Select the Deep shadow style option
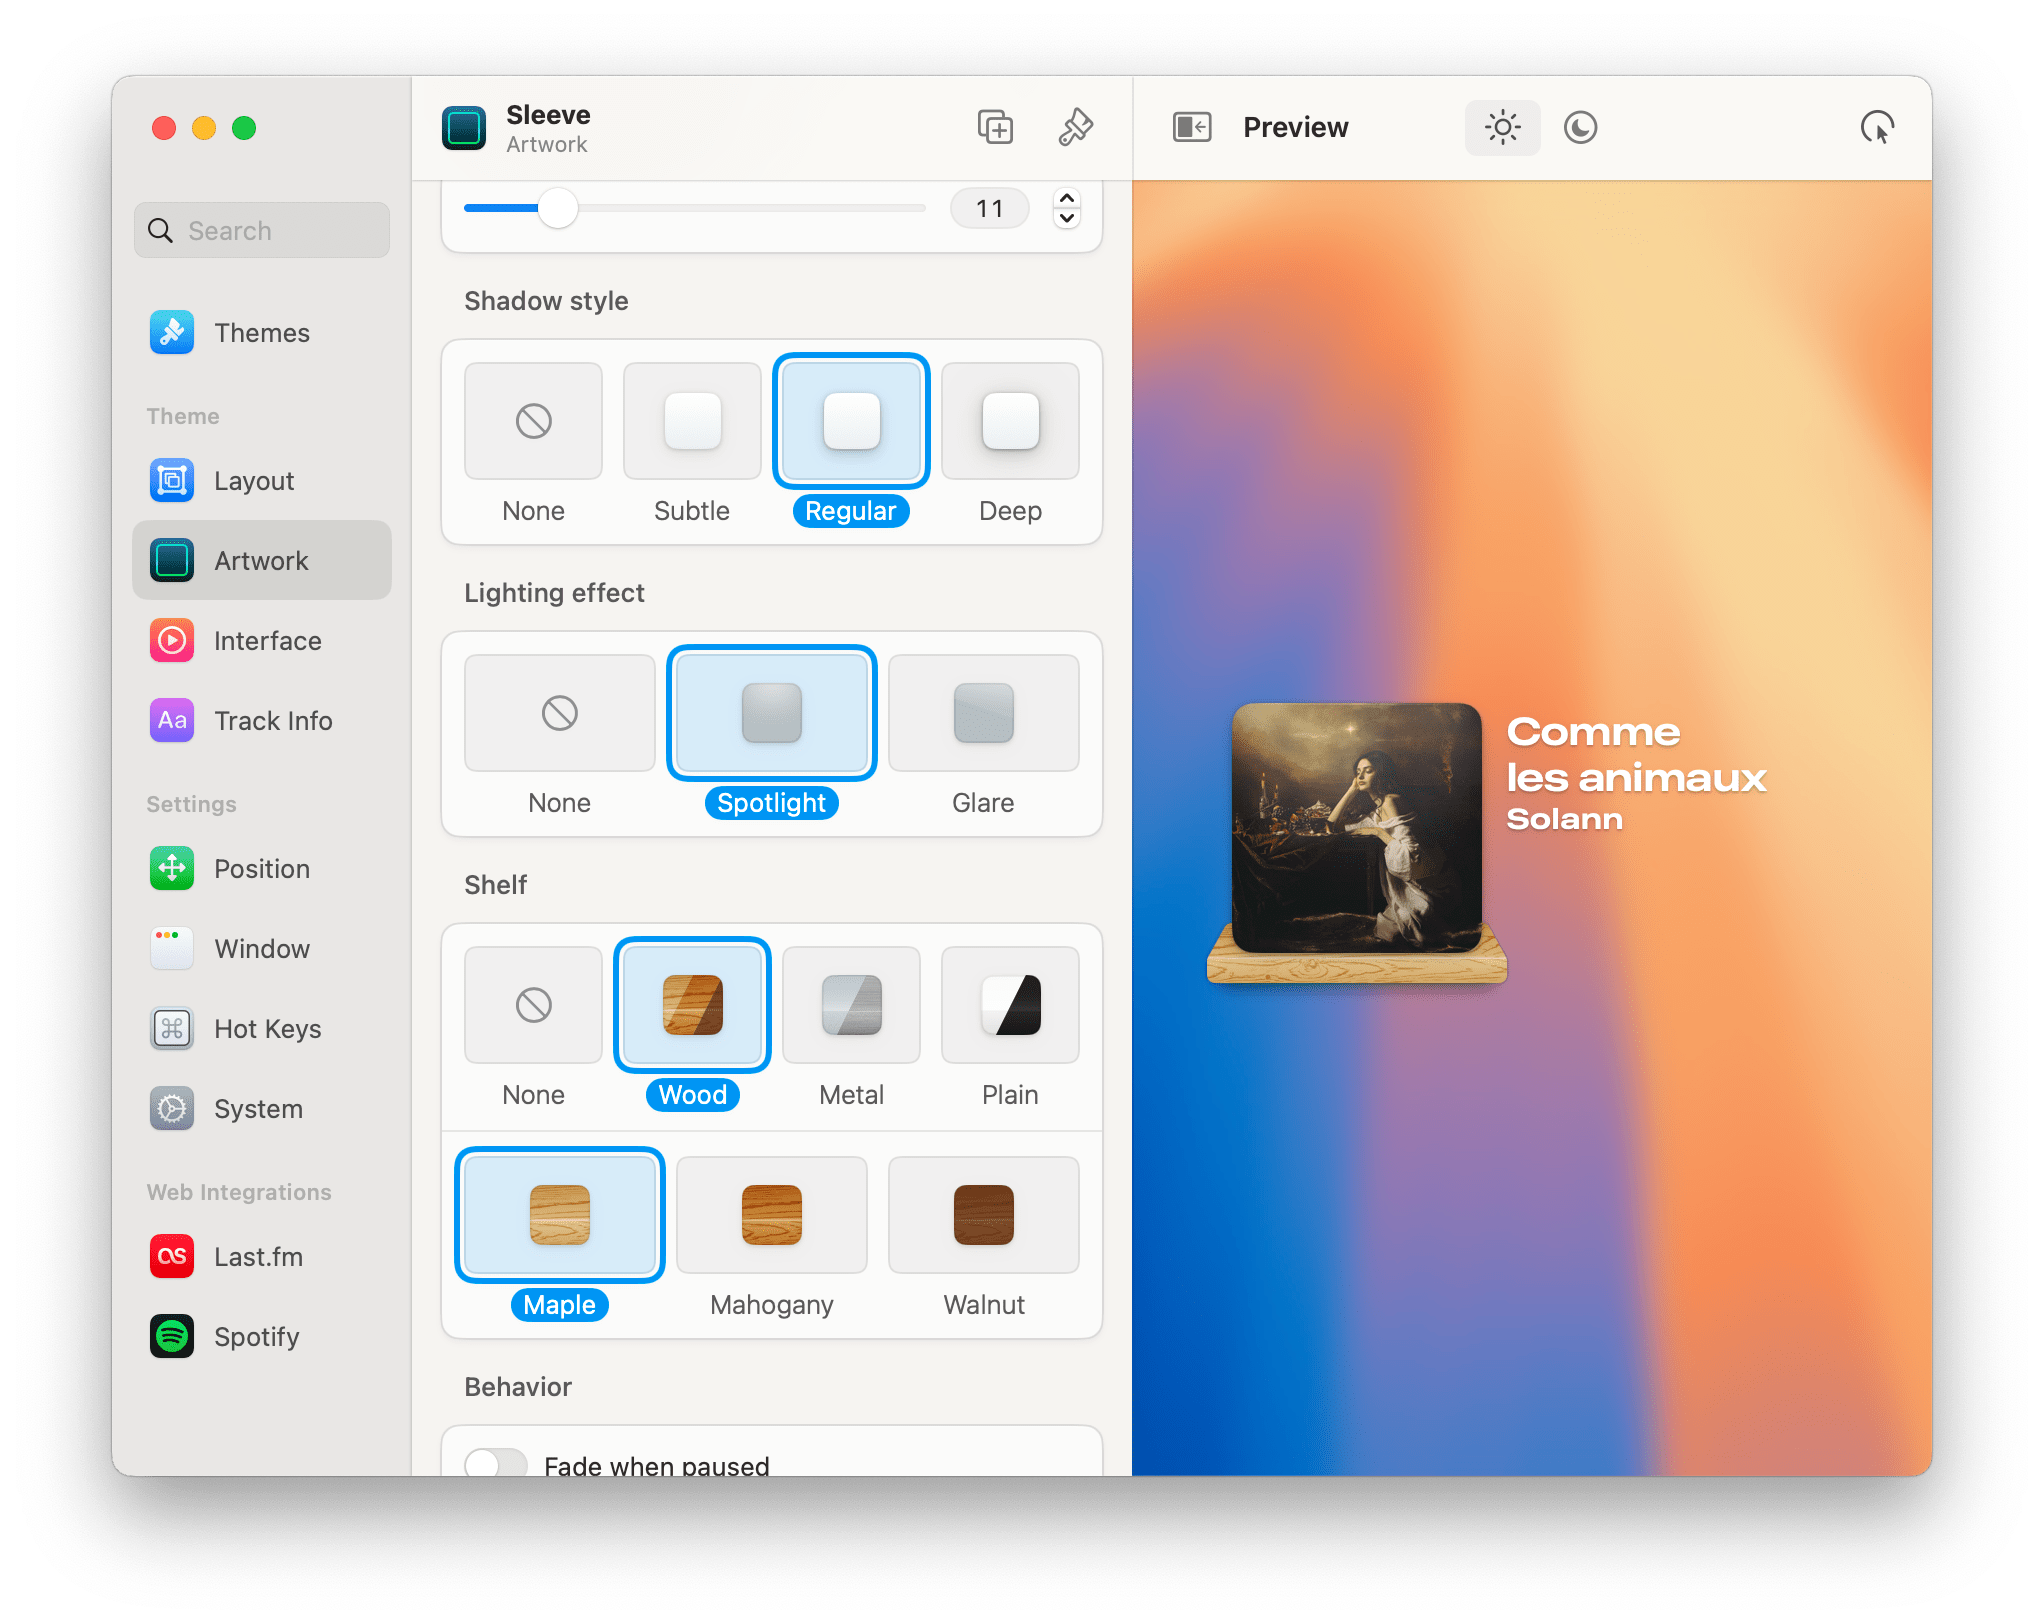The height and width of the screenshot is (1624, 2044). [x=1010, y=422]
